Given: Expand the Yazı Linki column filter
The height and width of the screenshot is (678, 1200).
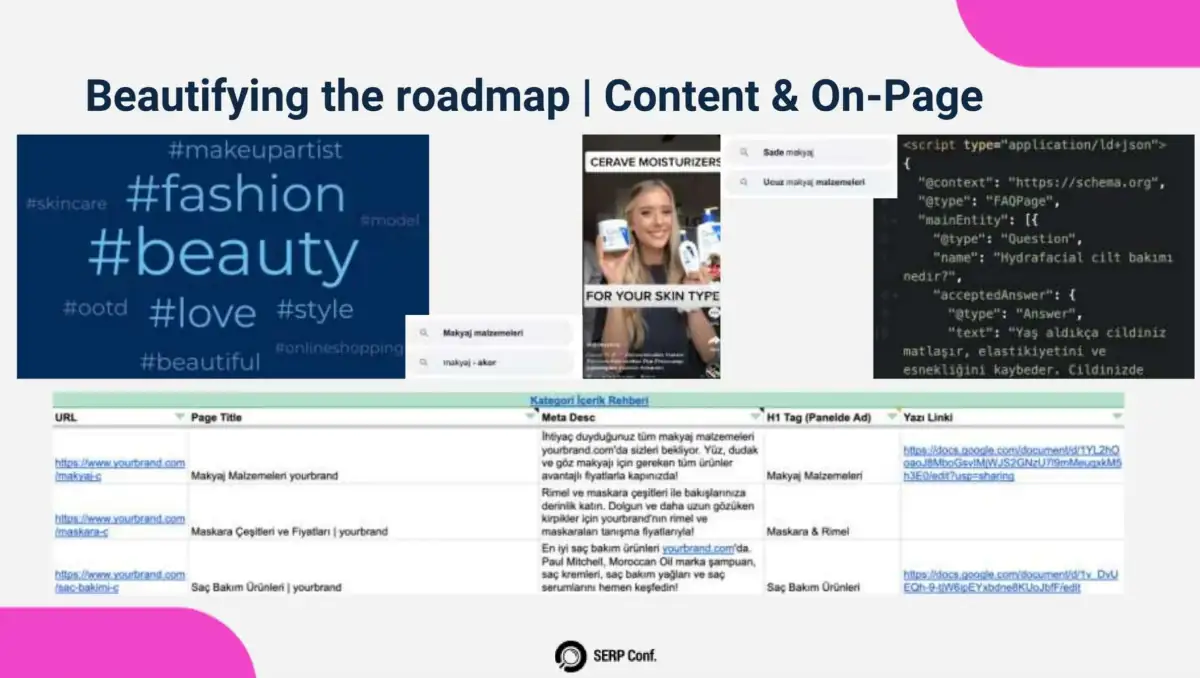Looking at the screenshot, I should (x=1116, y=416).
